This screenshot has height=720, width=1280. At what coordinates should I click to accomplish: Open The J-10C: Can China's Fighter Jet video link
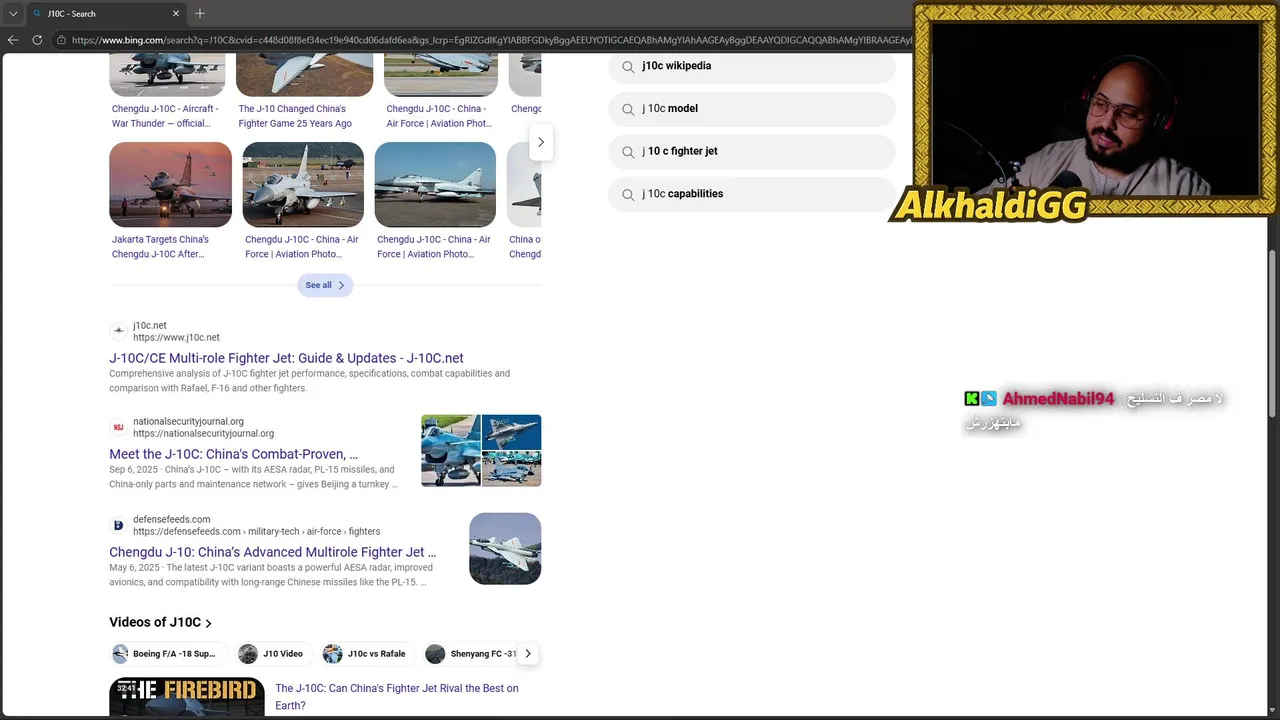(397, 697)
